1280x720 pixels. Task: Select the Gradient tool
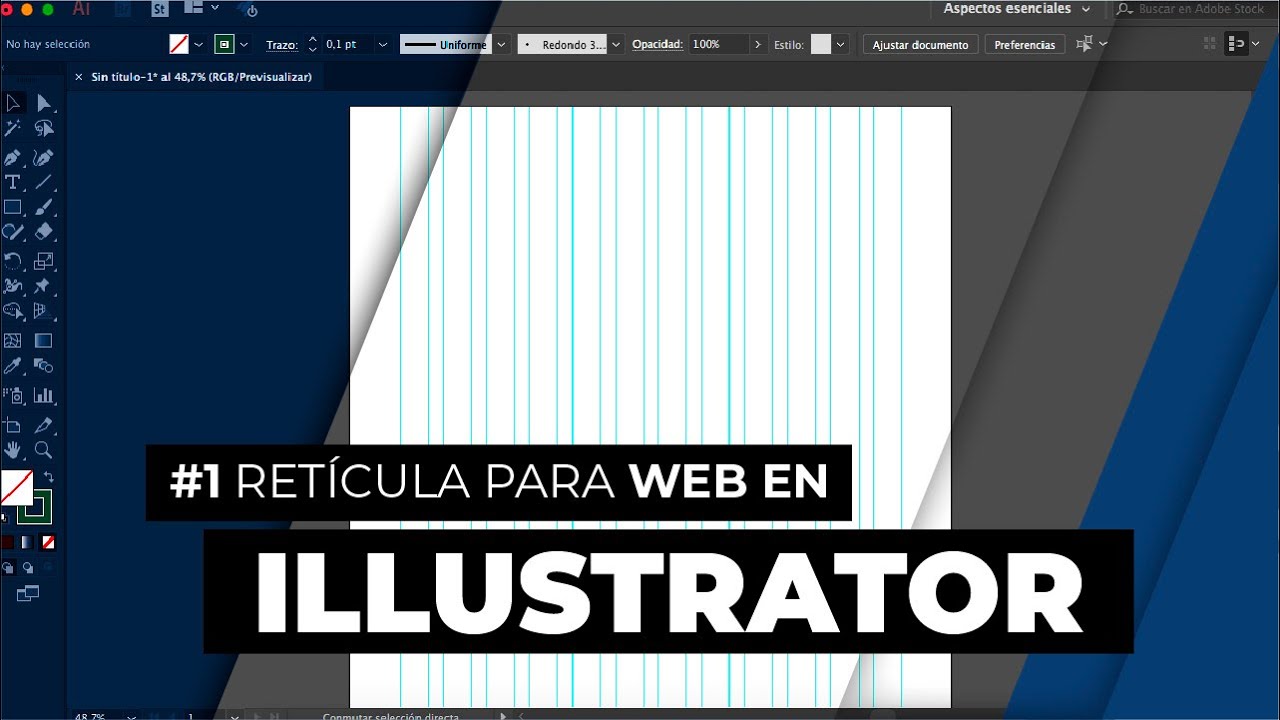[x=44, y=341]
